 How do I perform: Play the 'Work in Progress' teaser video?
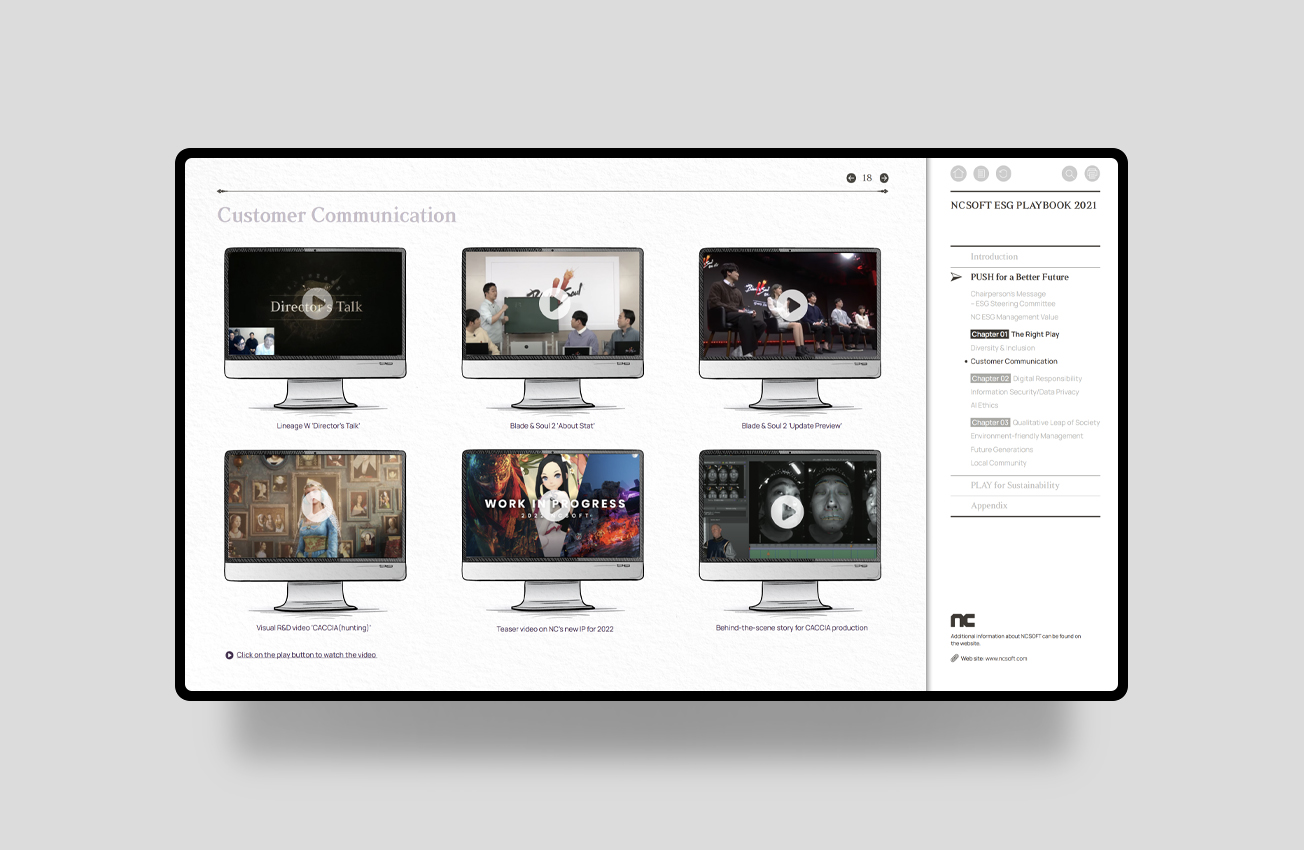tap(553, 505)
